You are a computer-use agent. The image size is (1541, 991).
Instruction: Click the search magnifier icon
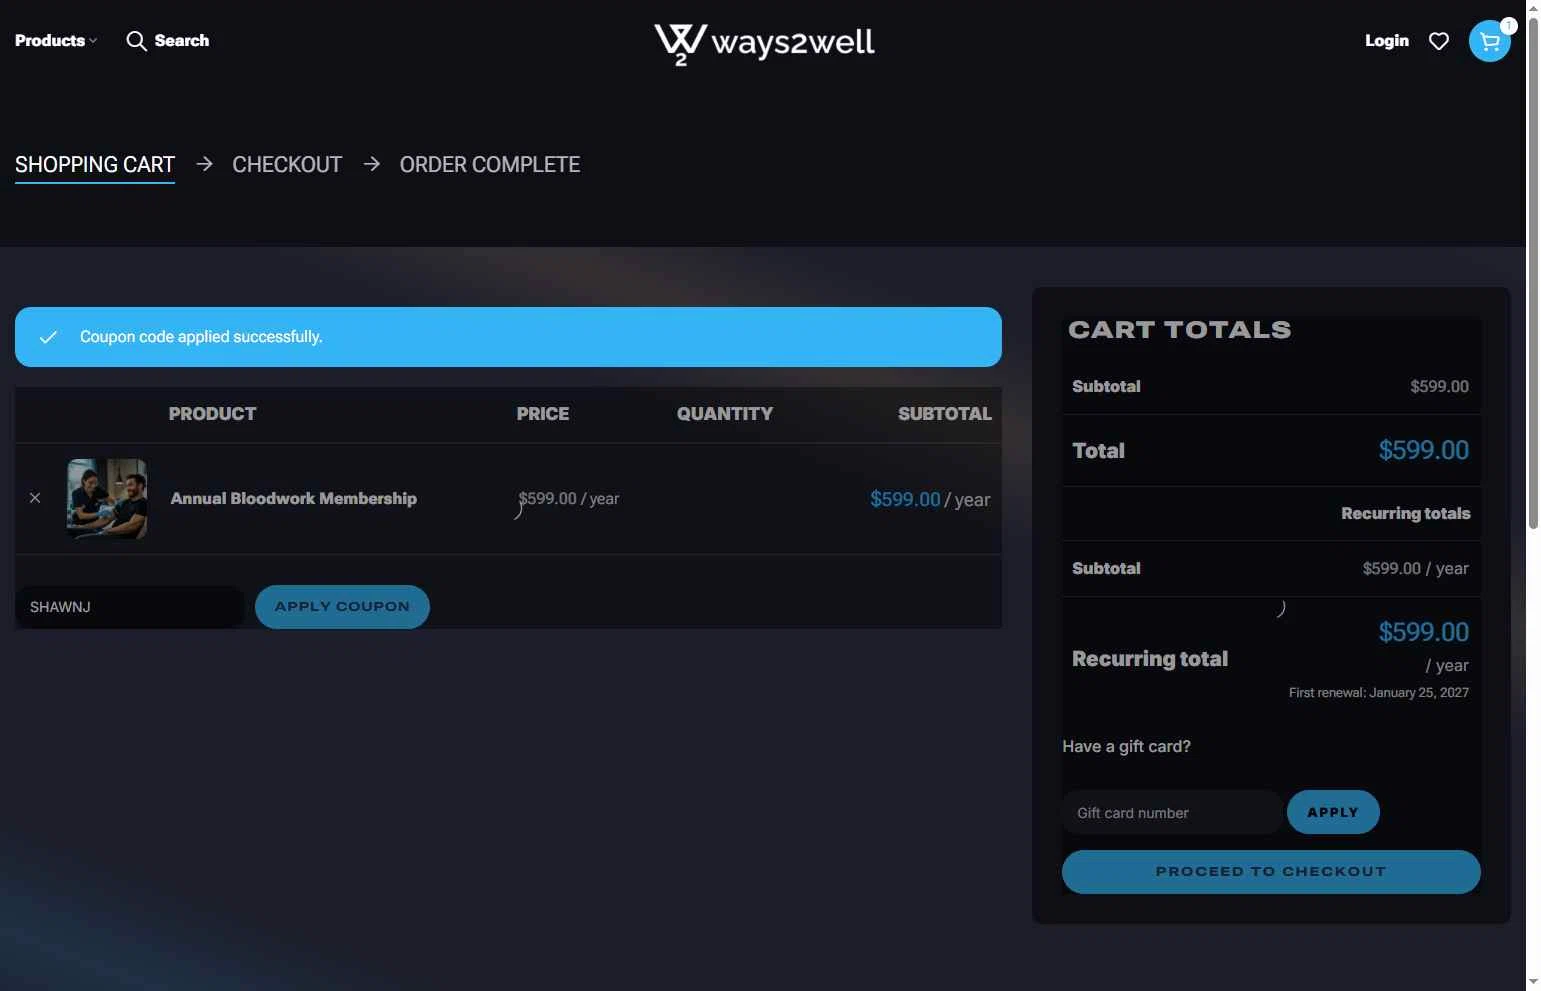[x=136, y=41]
